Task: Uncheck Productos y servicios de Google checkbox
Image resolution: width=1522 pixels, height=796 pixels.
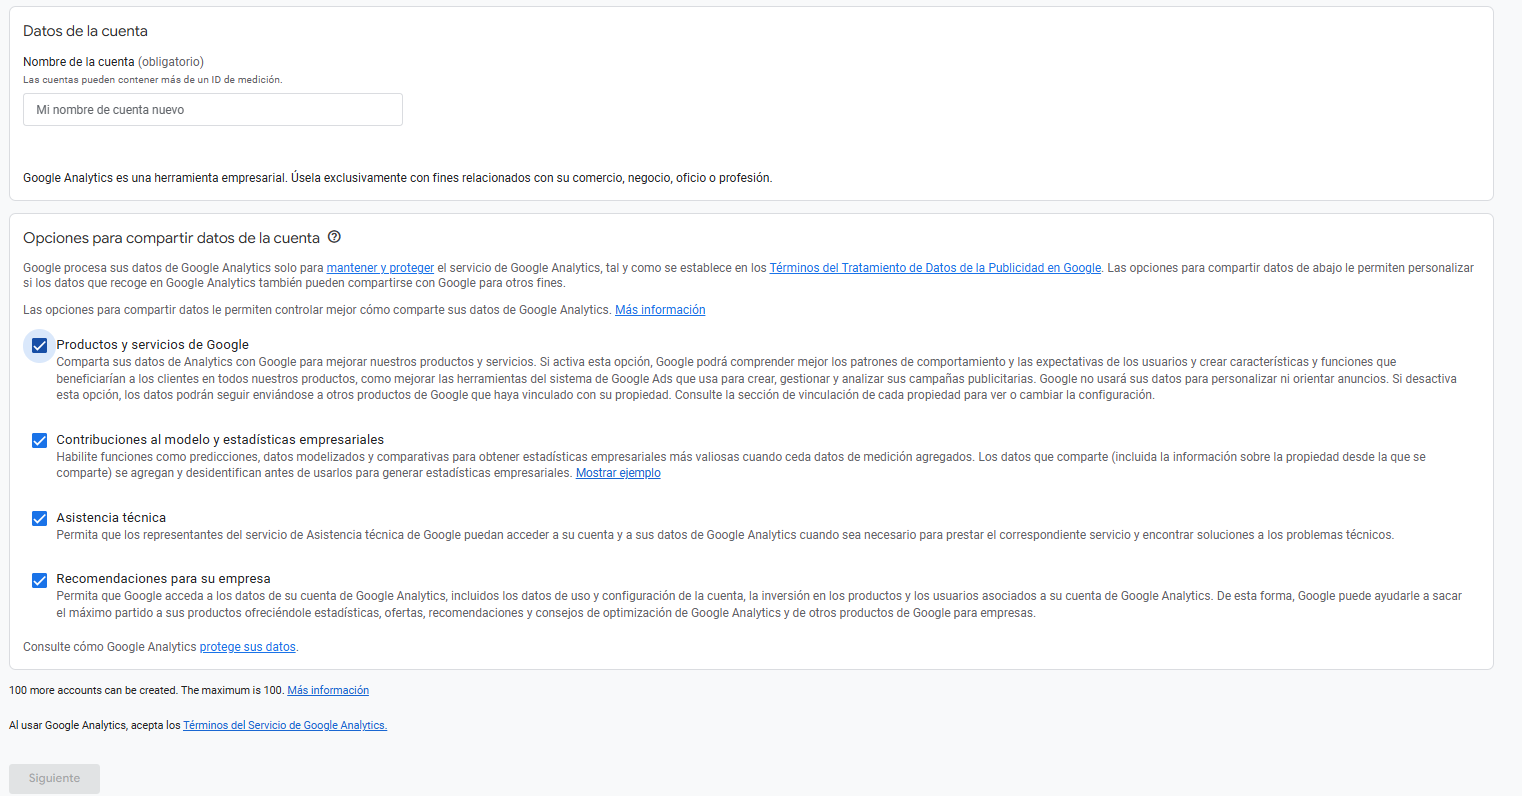Action: 40,346
